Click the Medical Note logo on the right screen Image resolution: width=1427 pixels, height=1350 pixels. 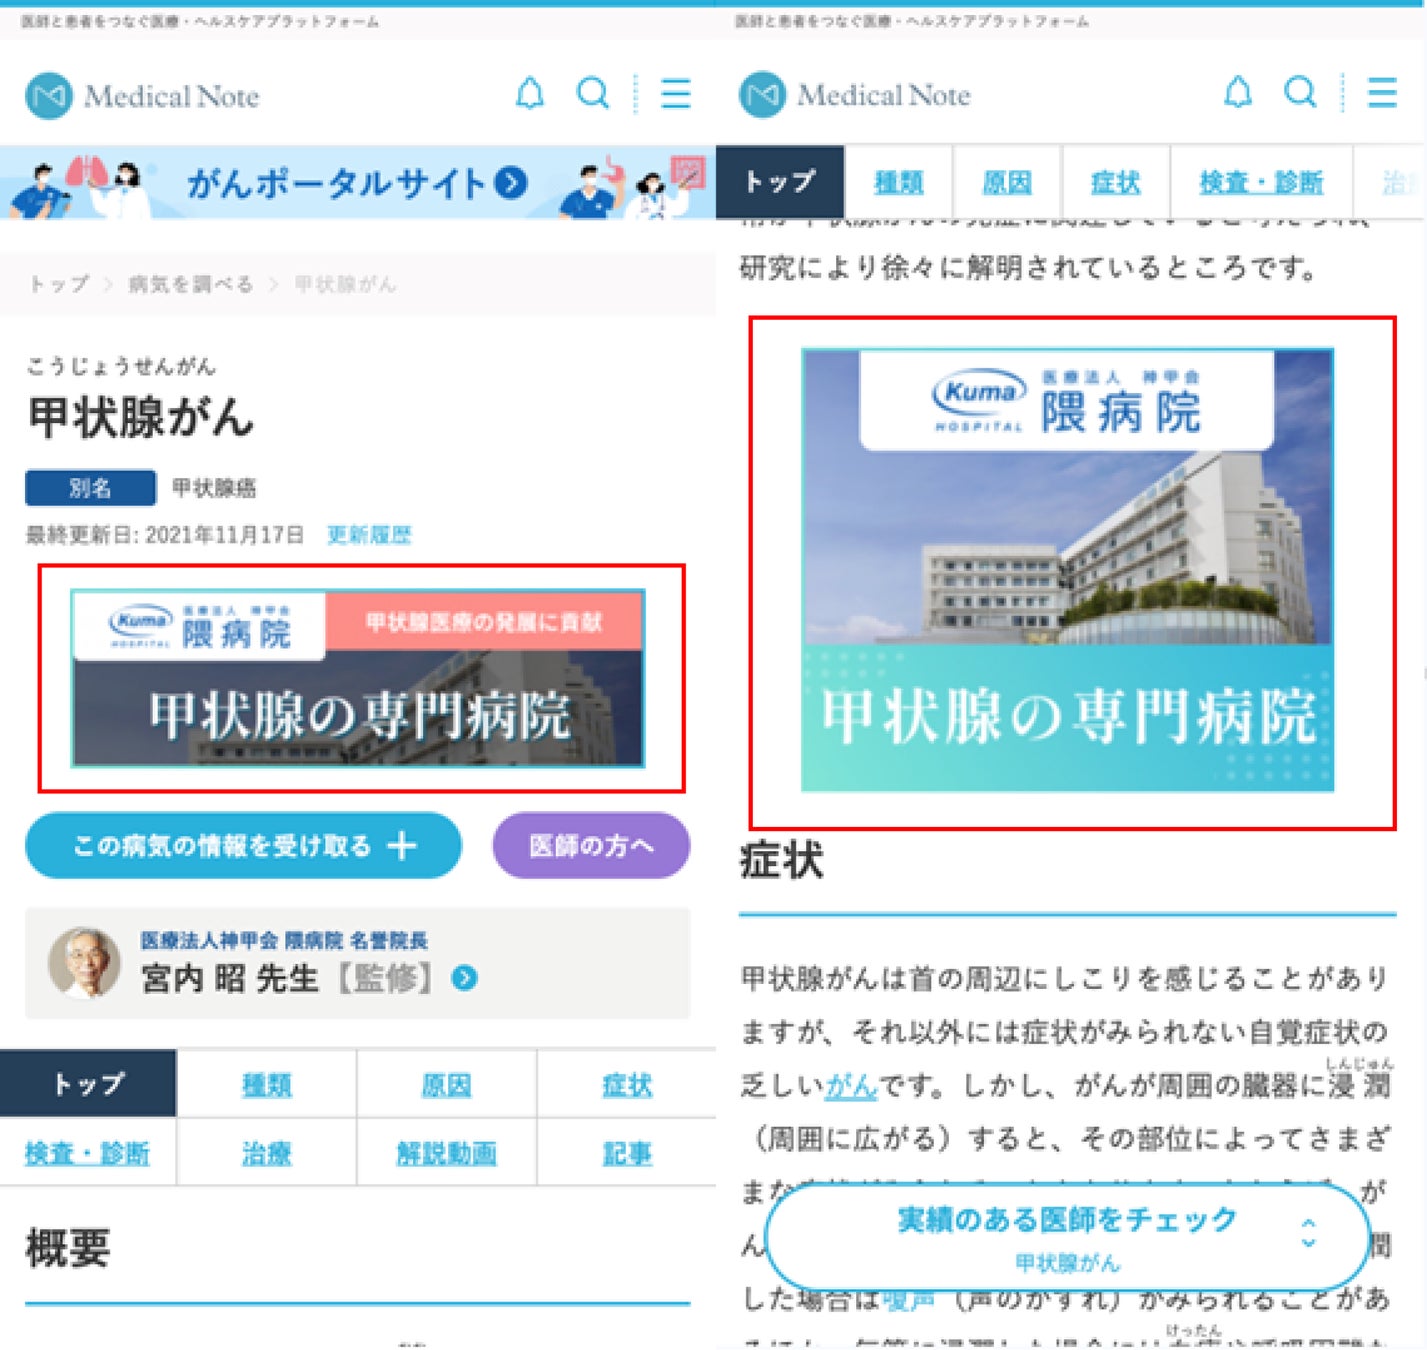(x=855, y=95)
